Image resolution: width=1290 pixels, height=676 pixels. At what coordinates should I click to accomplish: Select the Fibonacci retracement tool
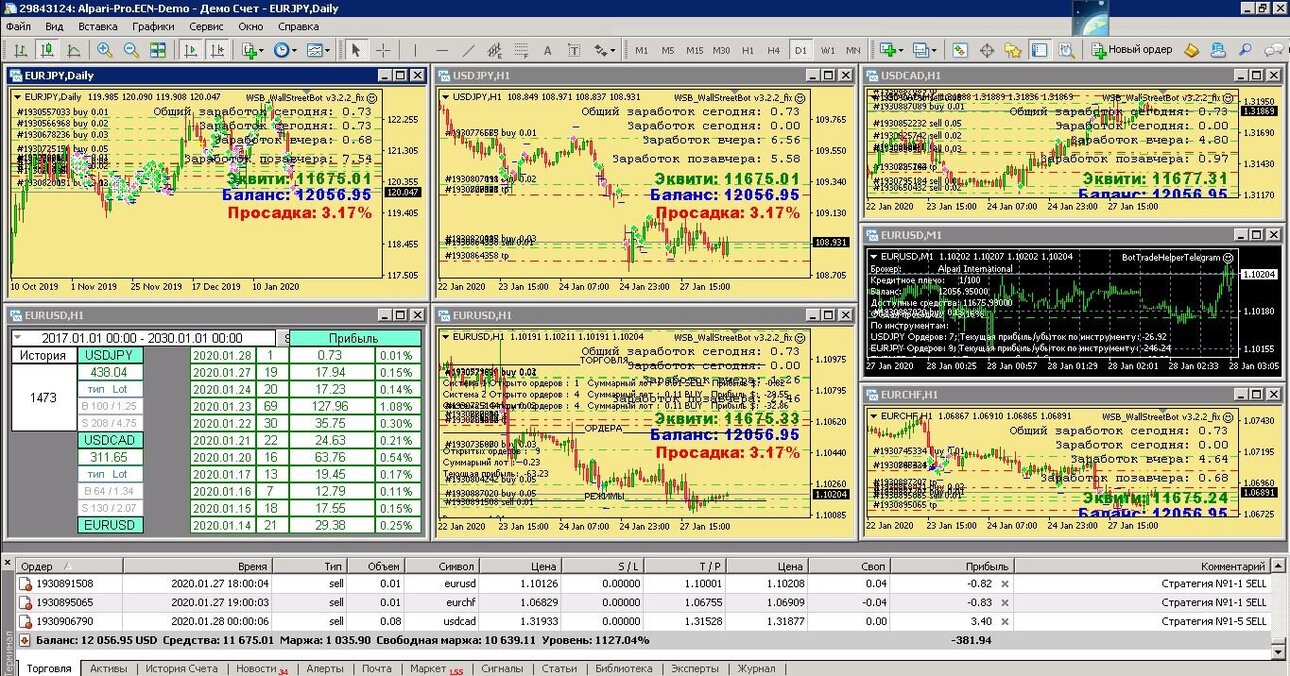pyautogui.click(x=521, y=50)
